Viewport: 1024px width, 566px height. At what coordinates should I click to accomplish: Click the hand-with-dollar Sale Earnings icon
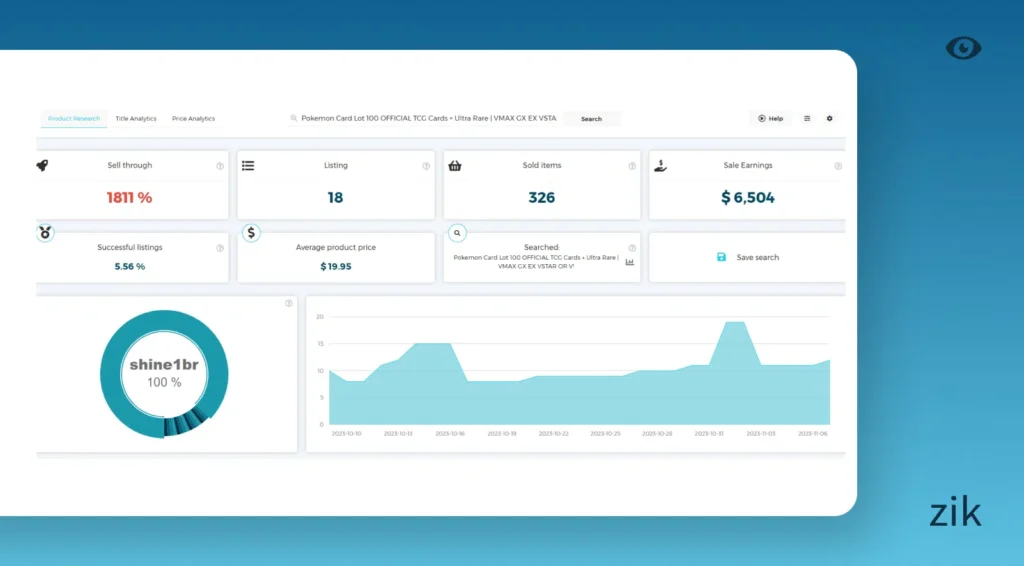tap(660, 166)
